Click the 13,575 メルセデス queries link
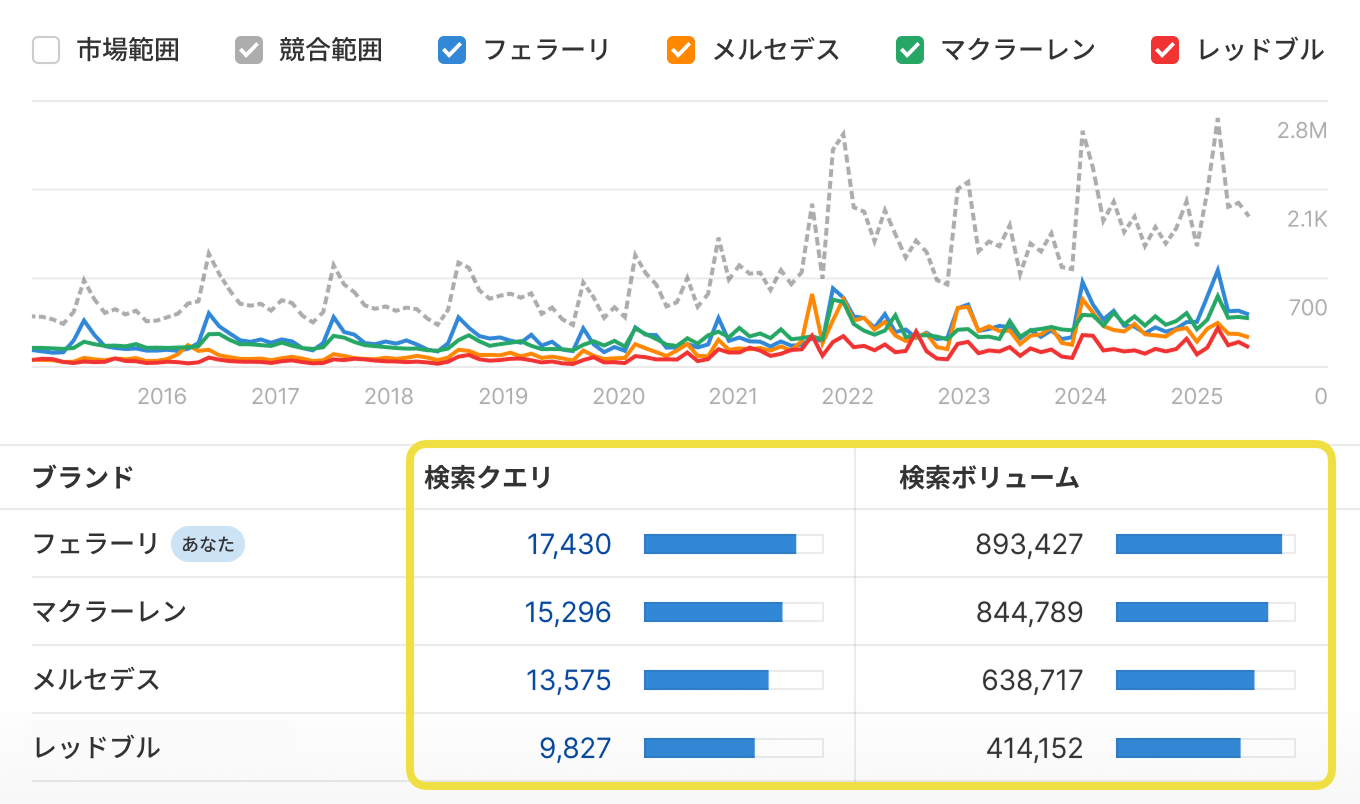Image resolution: width=1360 pixels, height=804 pixels. pyautogui.click(x=568, y=680)
